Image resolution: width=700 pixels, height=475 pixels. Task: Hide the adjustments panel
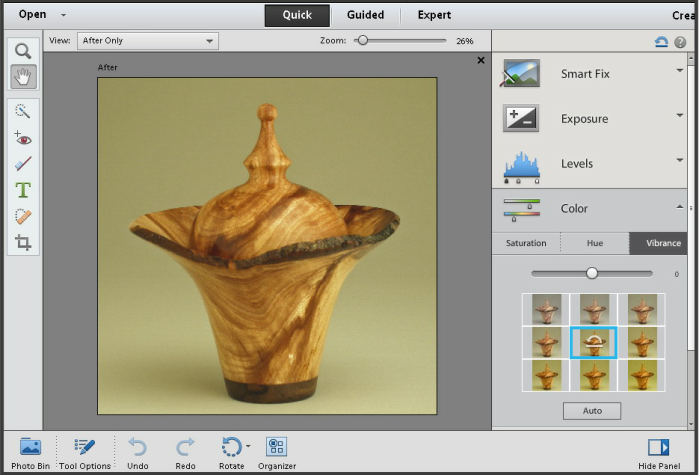pos(657,452)
